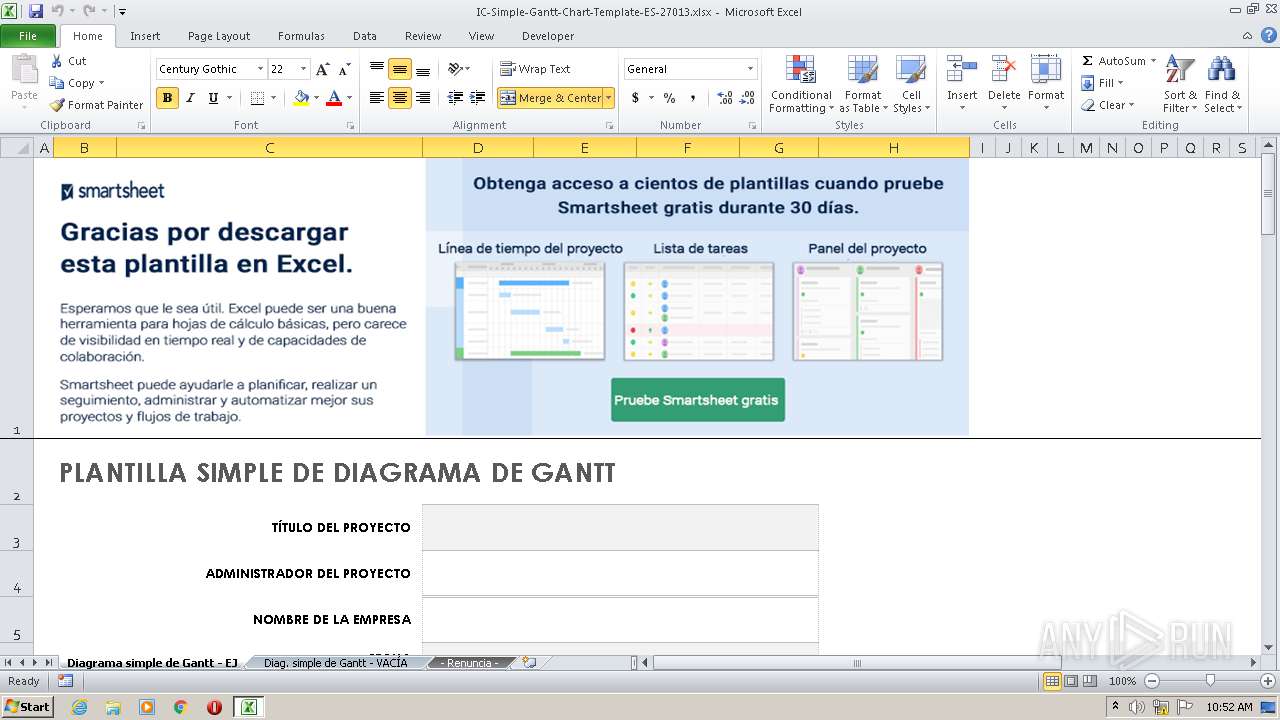Image resolution: width=1280 pixels, height=720 pixels.
Task: Increase font size with Grow Font
Action: [322, 69]
